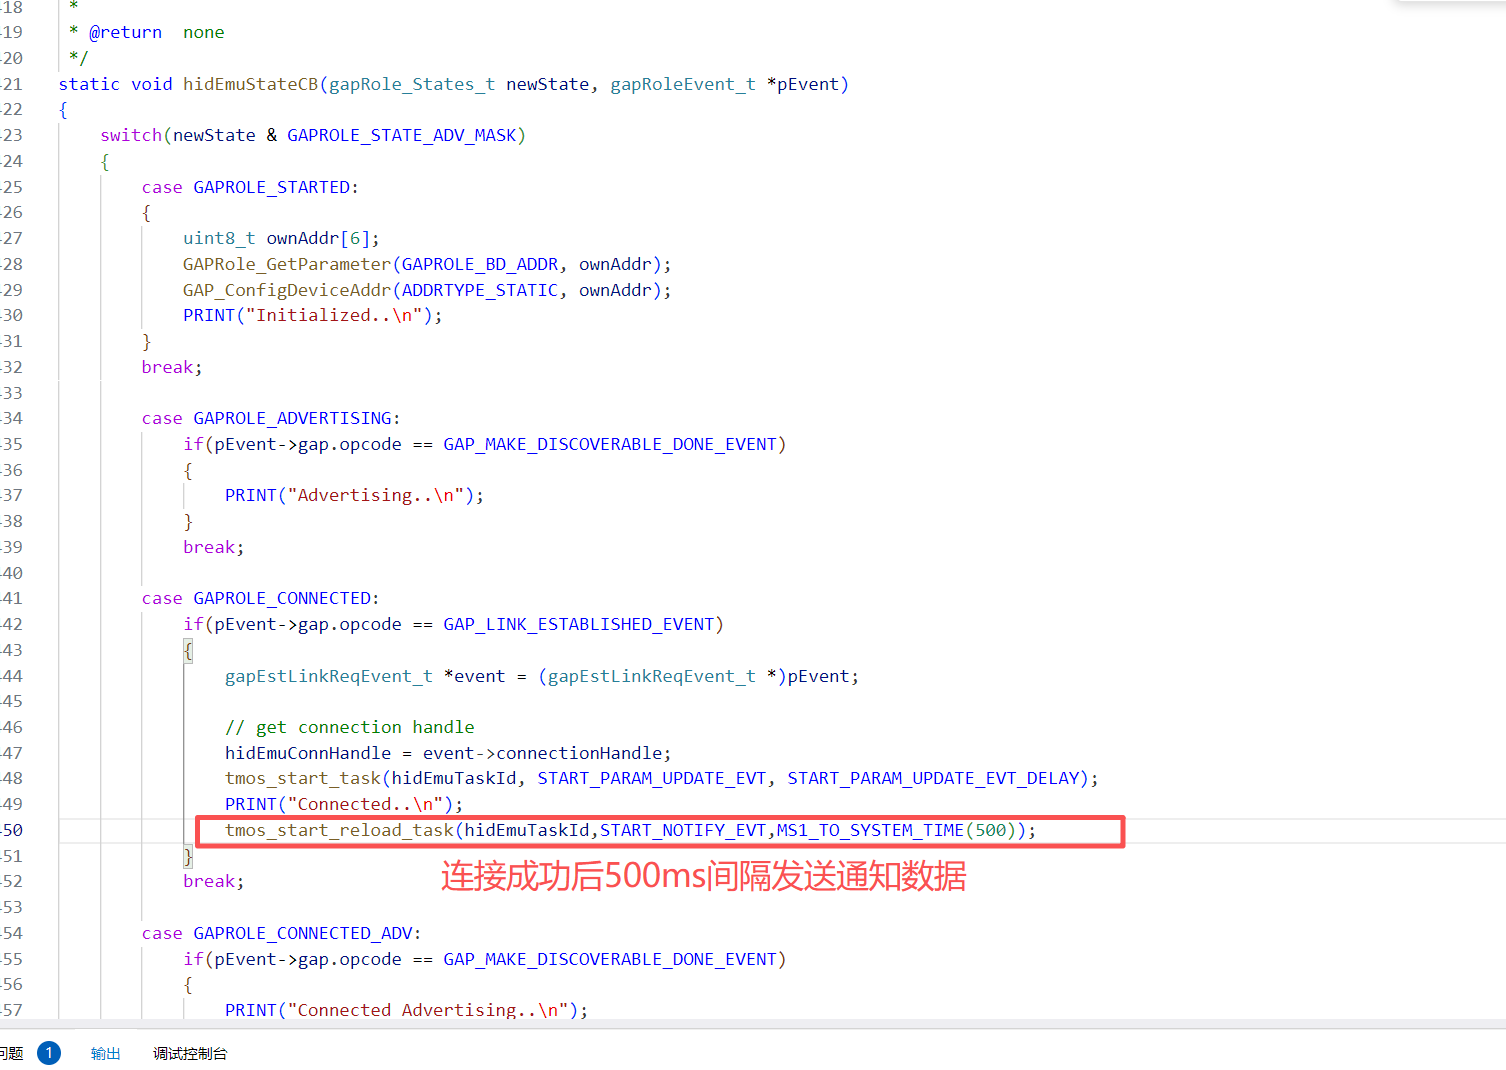Click the opening brace on line 43
This screenshot has height=1070, width=1506.
[188, 650]
